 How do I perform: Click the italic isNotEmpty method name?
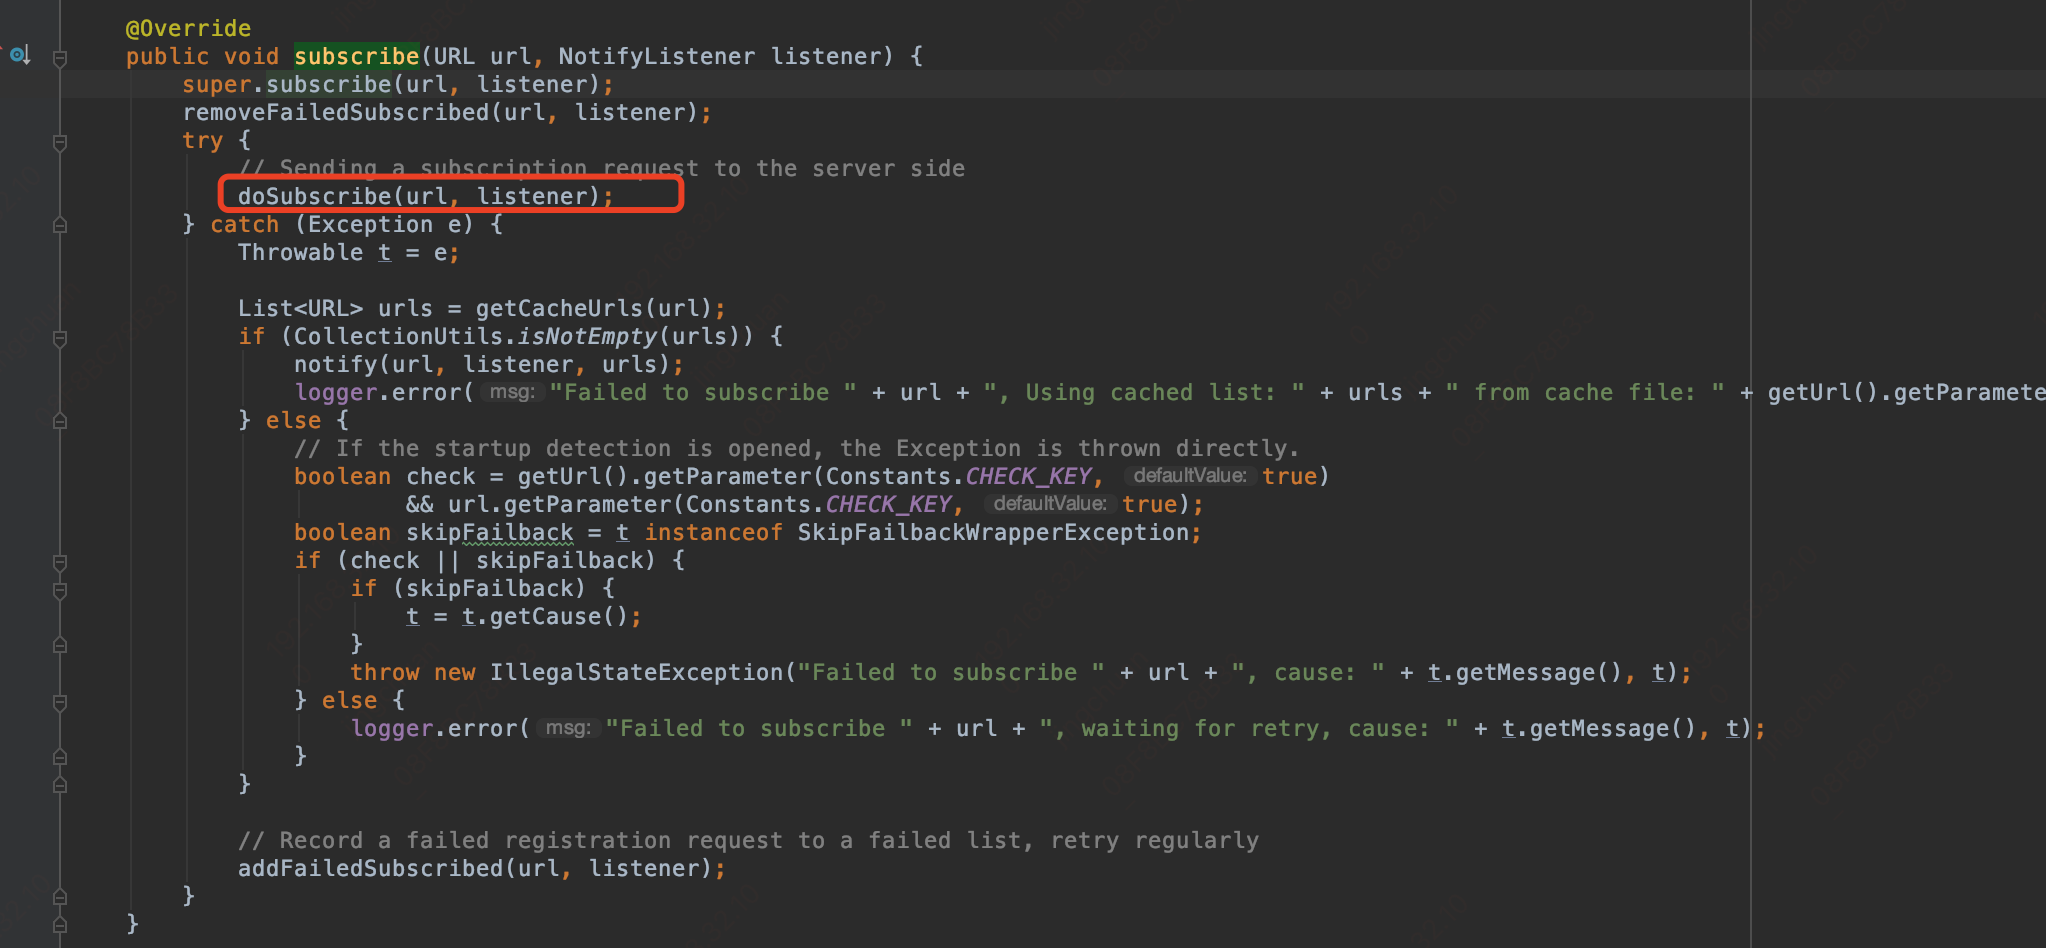pyautogui.click(x=587, y=336)
